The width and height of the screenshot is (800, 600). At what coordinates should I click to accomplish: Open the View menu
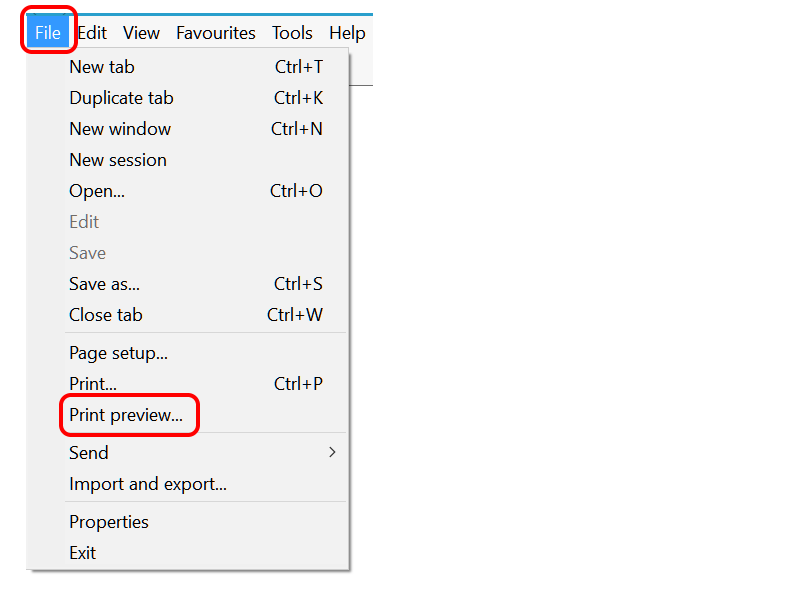click(x=141, y=32)
